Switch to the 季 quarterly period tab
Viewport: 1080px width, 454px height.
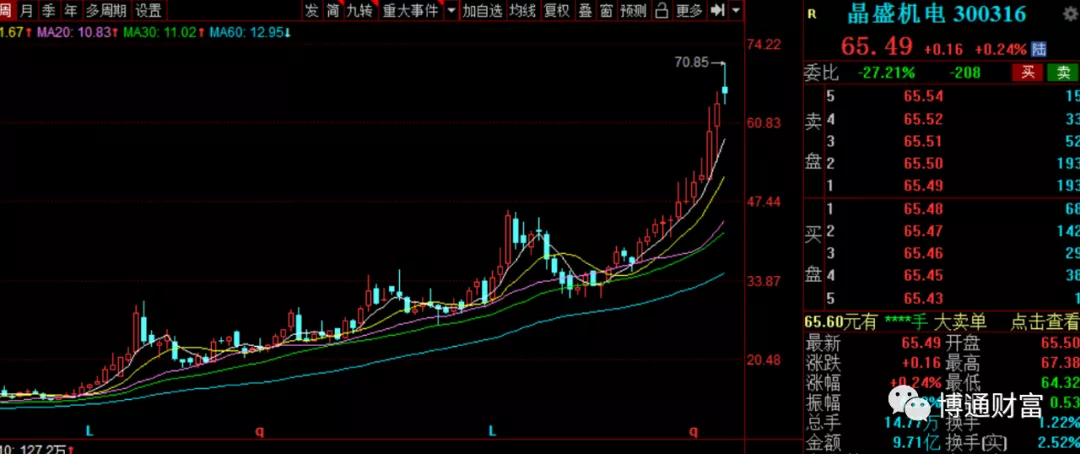48,10
